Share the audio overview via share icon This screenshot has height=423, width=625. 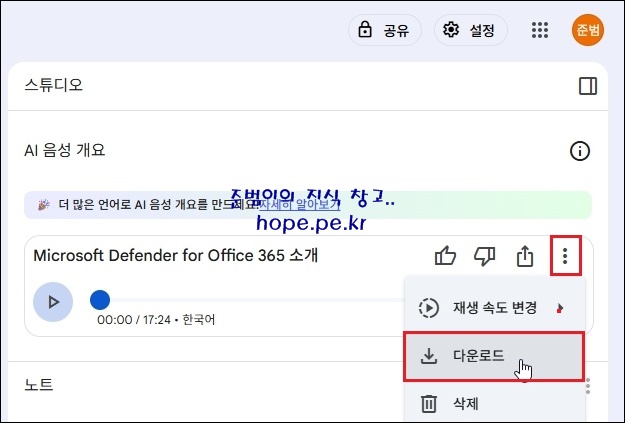click(525, 256)
